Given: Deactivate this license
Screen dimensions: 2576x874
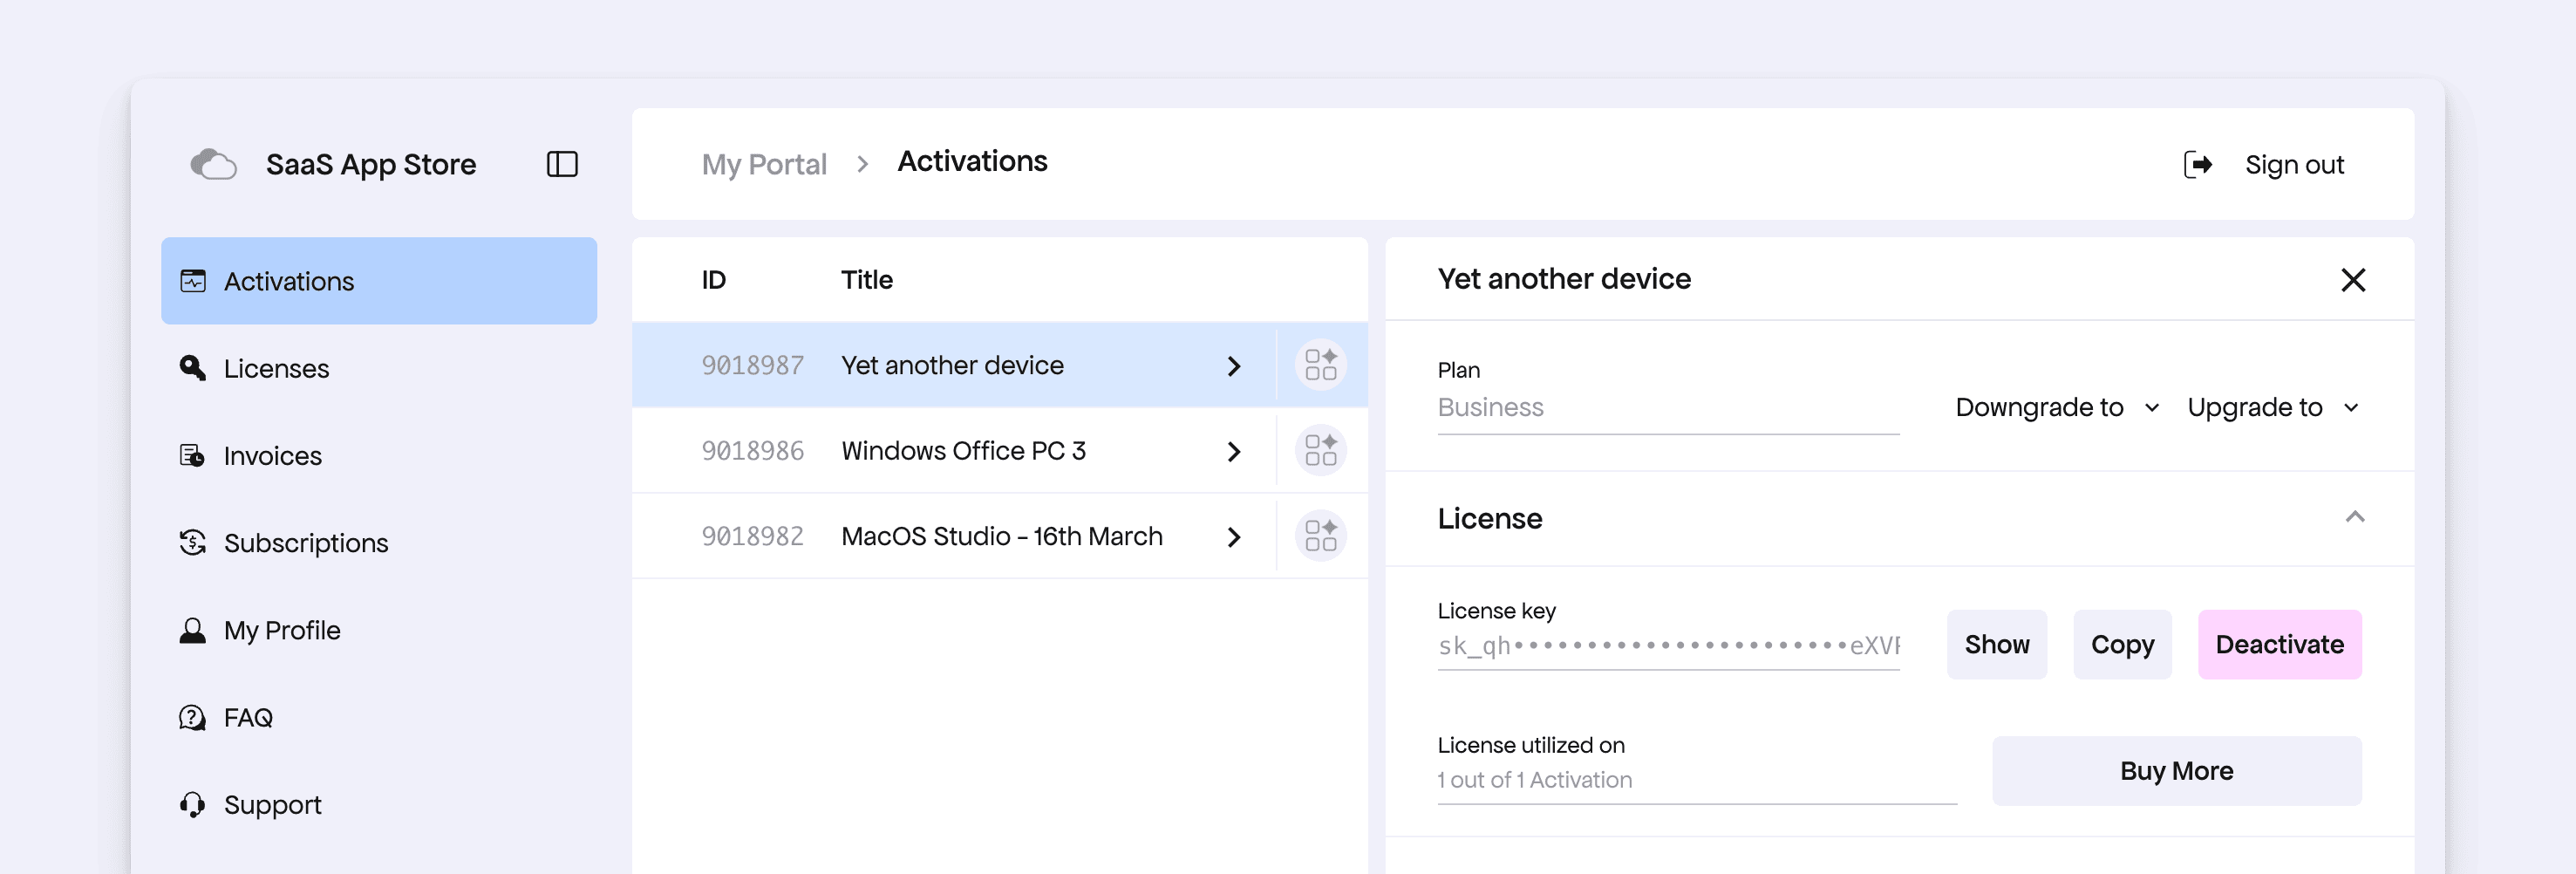Looking at the screenshot, I should tap(2279, 645).
